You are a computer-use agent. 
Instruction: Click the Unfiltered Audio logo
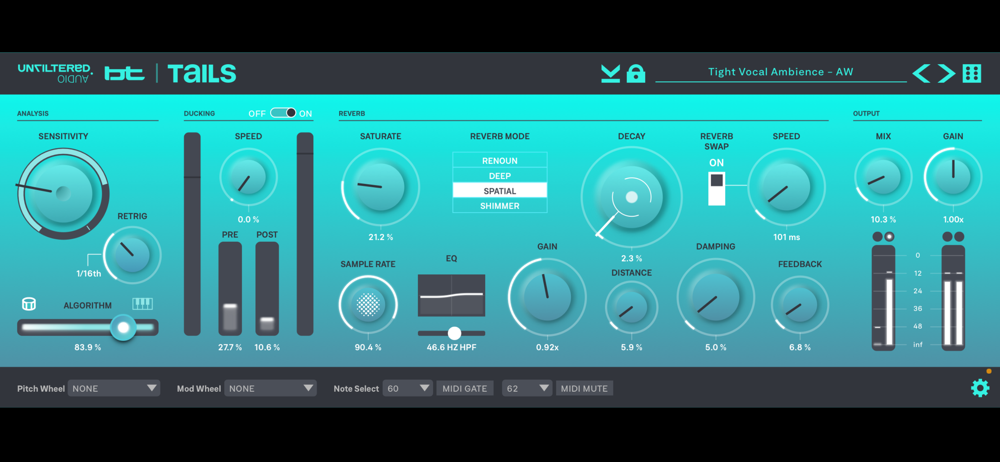pos(55,73)
